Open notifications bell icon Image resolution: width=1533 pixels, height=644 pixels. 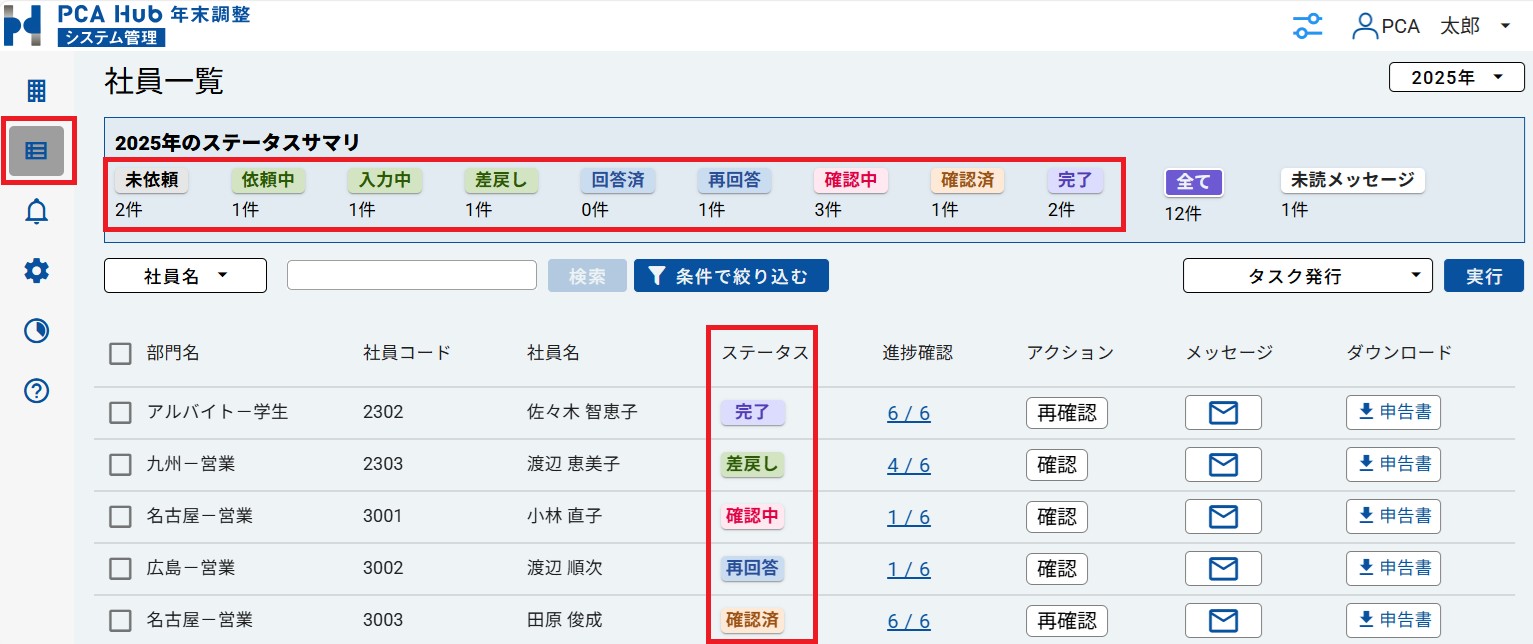(37, 211)
